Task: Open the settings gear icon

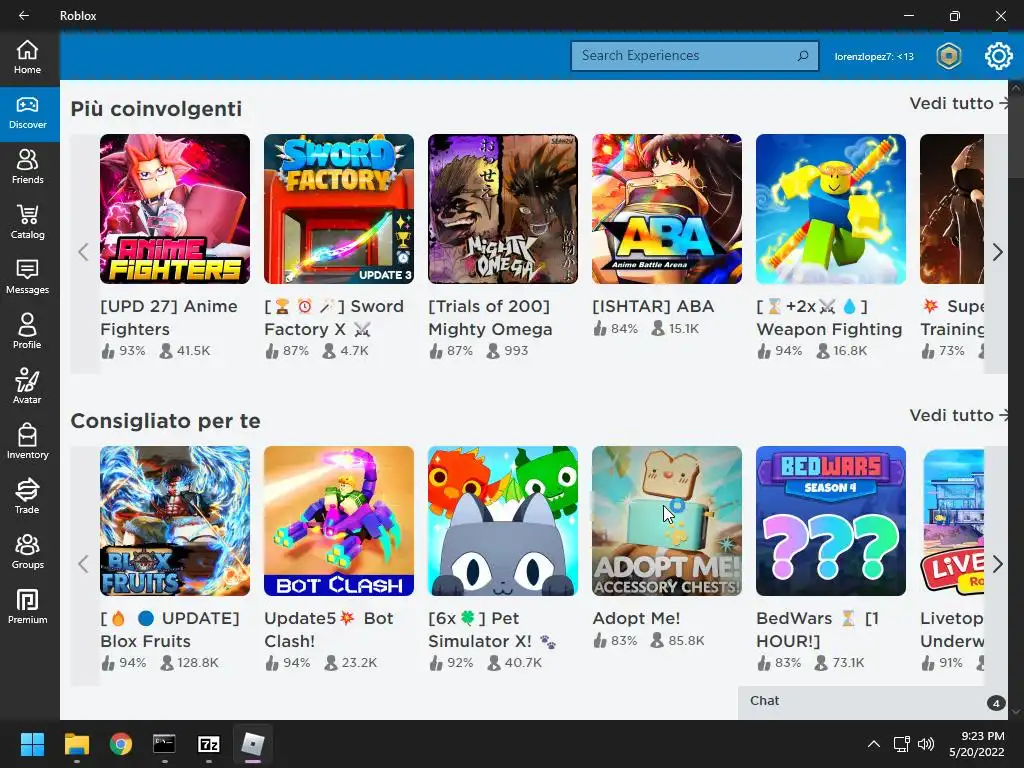Action: tap(998, 56)
